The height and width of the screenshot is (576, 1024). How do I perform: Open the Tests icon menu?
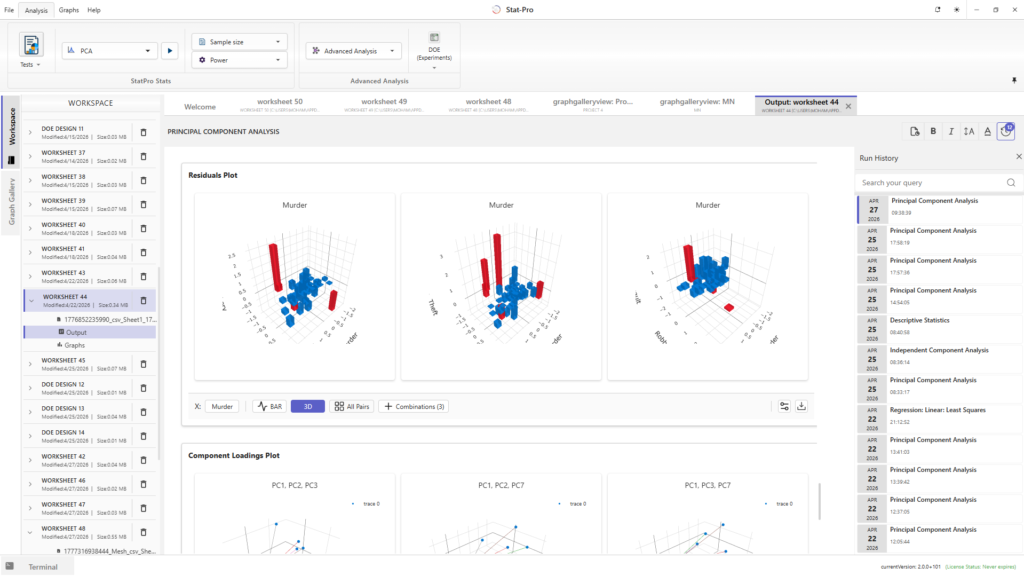tap(30, 50)
